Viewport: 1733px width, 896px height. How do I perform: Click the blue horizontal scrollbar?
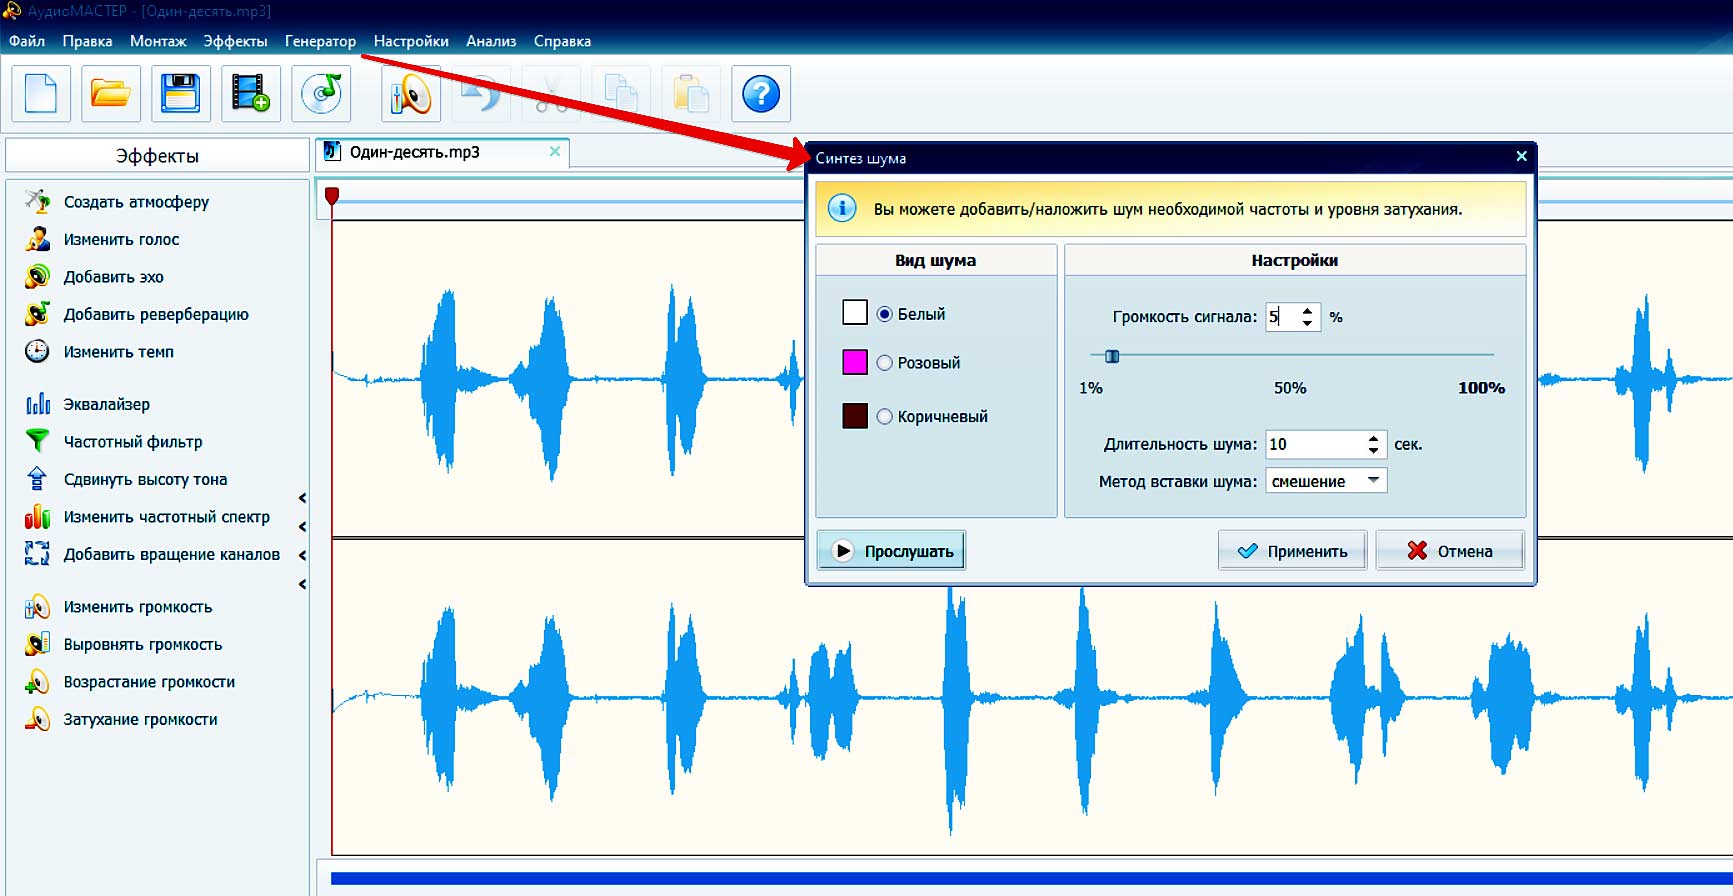1031,878
